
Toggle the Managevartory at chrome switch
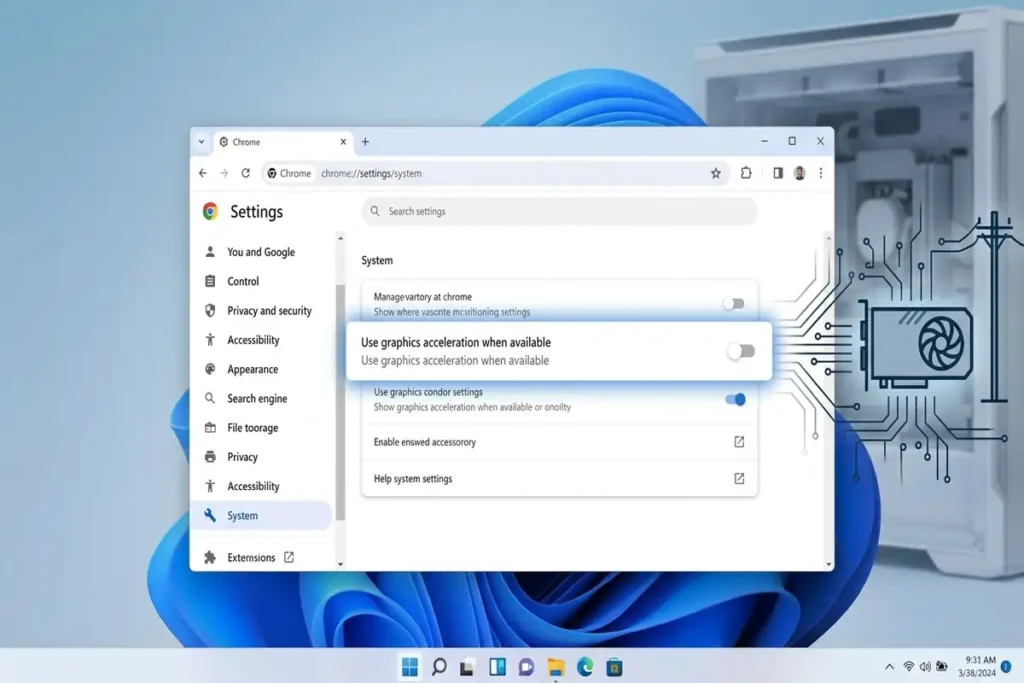734,304
